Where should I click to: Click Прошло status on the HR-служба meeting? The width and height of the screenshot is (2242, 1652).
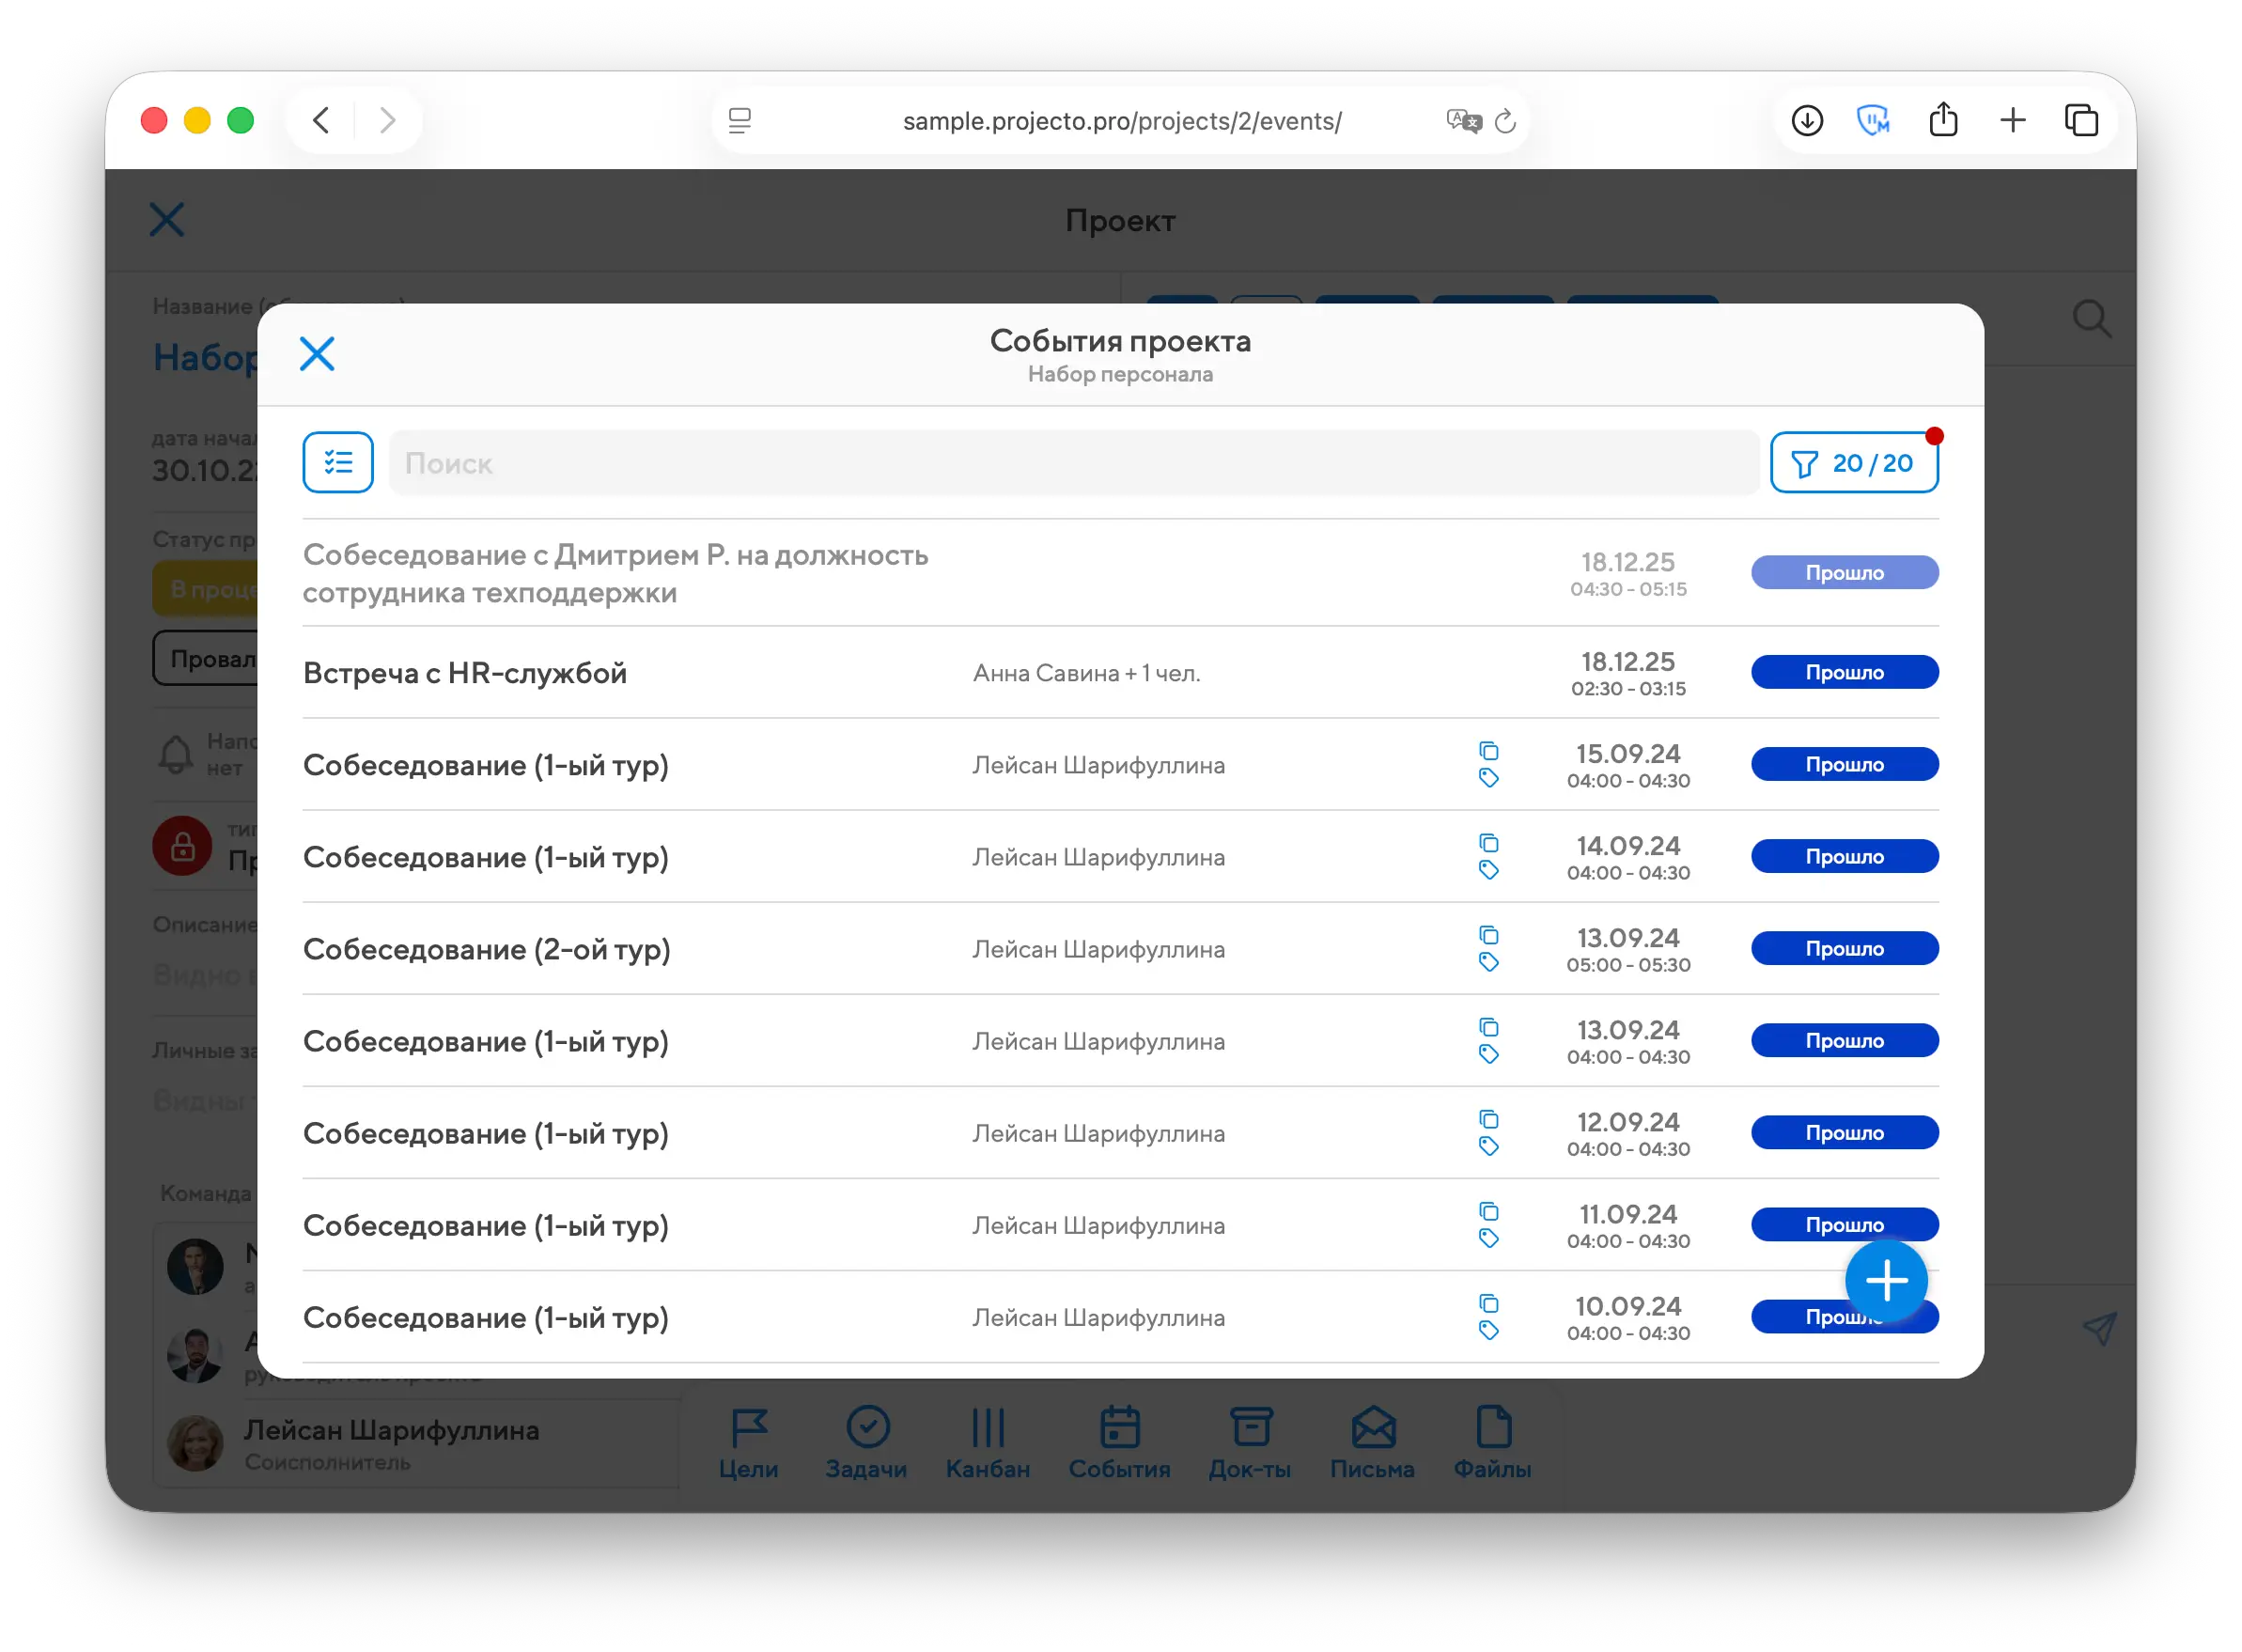click(1844, 673)
